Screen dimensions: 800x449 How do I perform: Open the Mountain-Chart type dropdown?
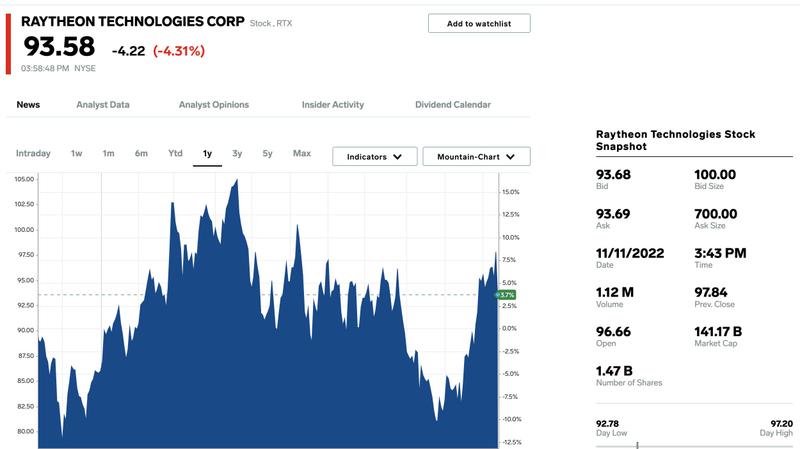click(477, 157)
